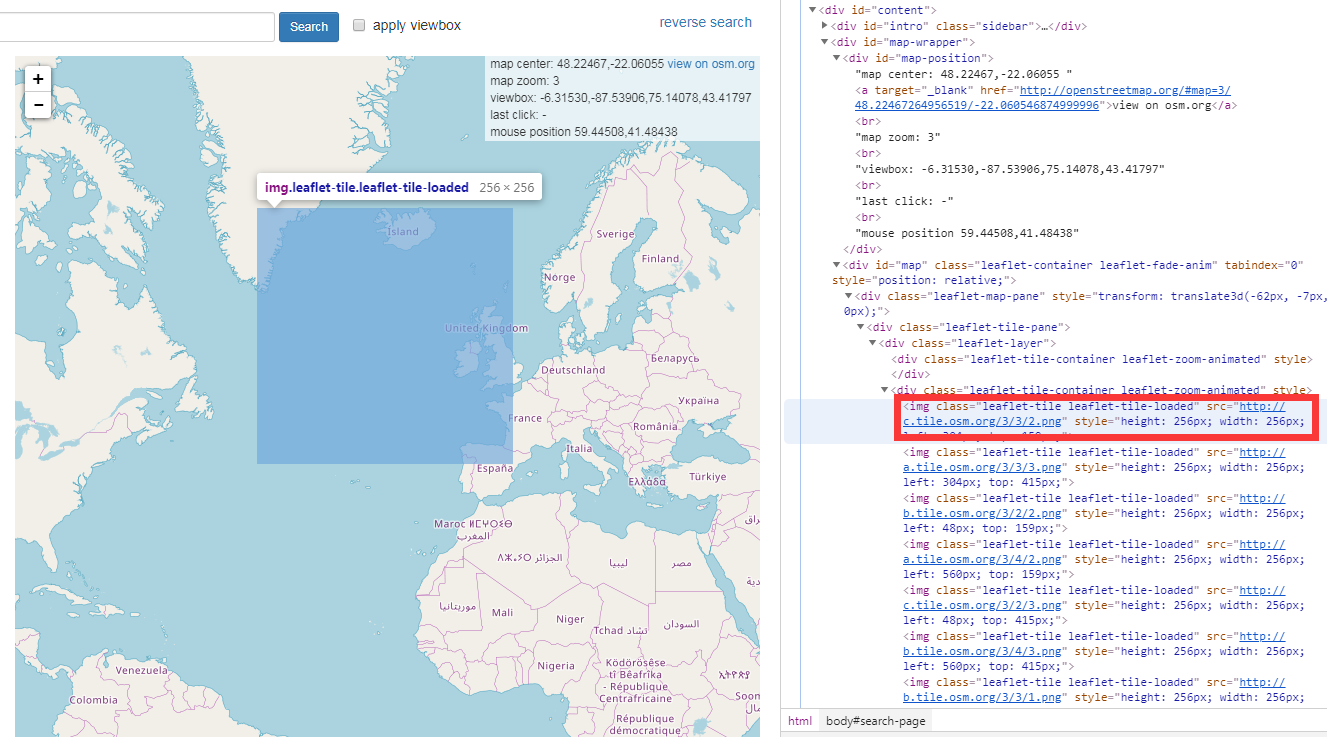Open the reverse search link
Screen dimensions: 1327x737
point(705,22)
